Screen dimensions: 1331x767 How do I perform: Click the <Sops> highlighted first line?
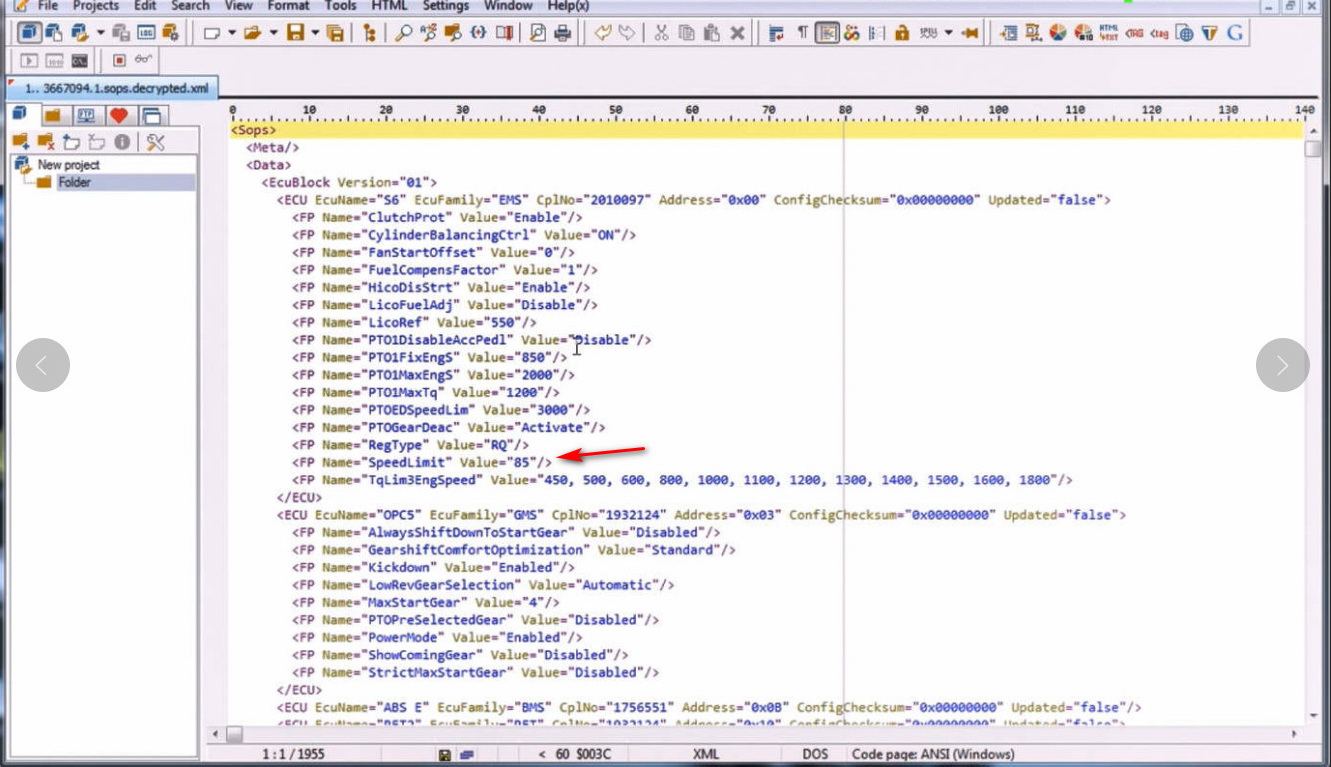tap(767, 130)
